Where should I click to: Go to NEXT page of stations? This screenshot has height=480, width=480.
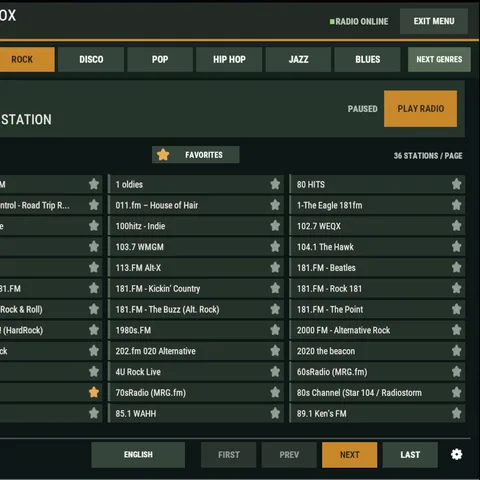(350, 455)
